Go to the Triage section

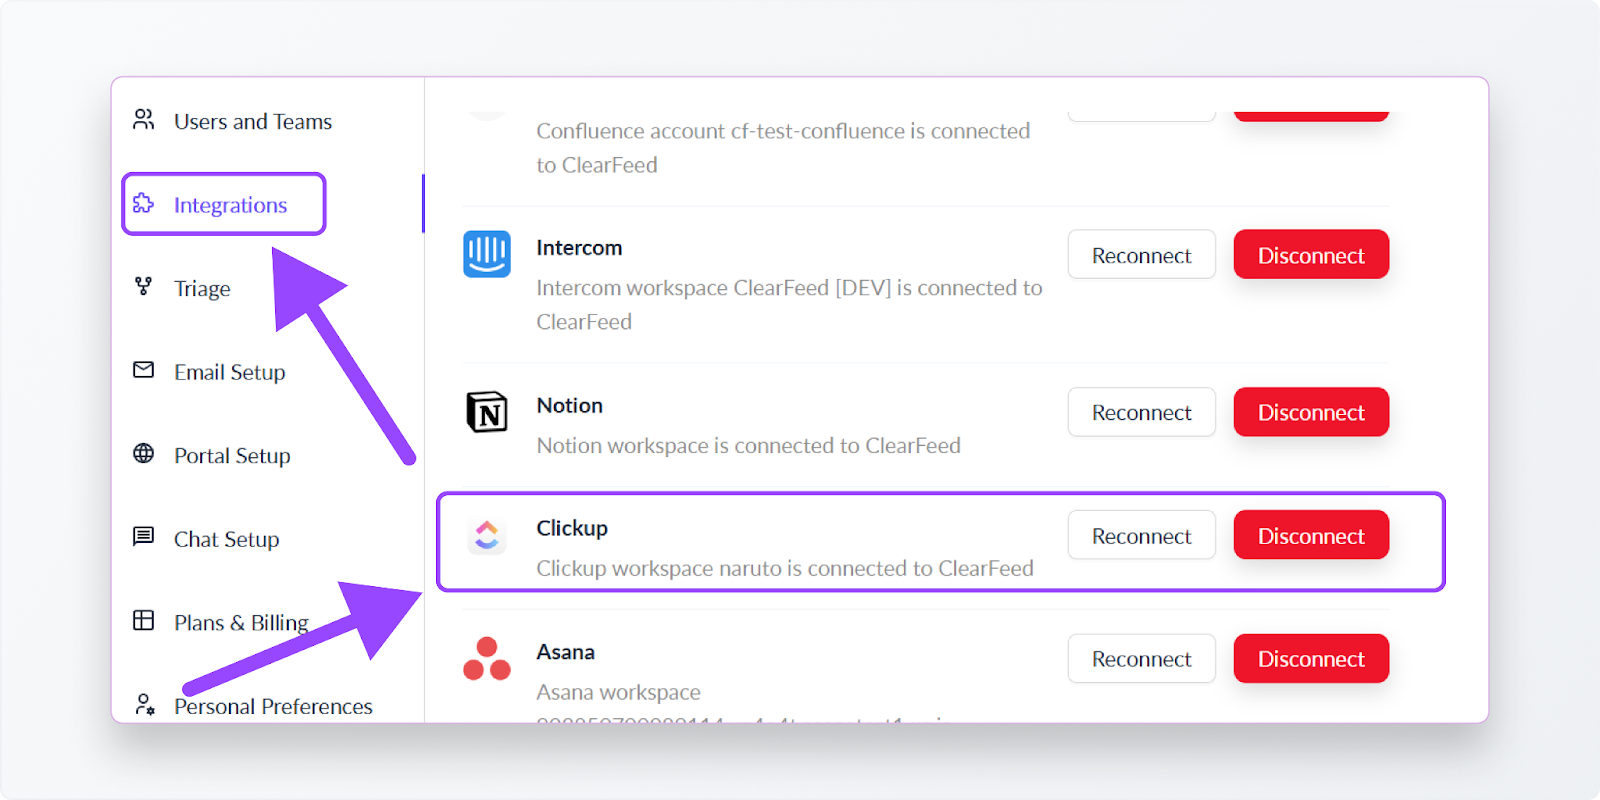[x=202, y=288]
